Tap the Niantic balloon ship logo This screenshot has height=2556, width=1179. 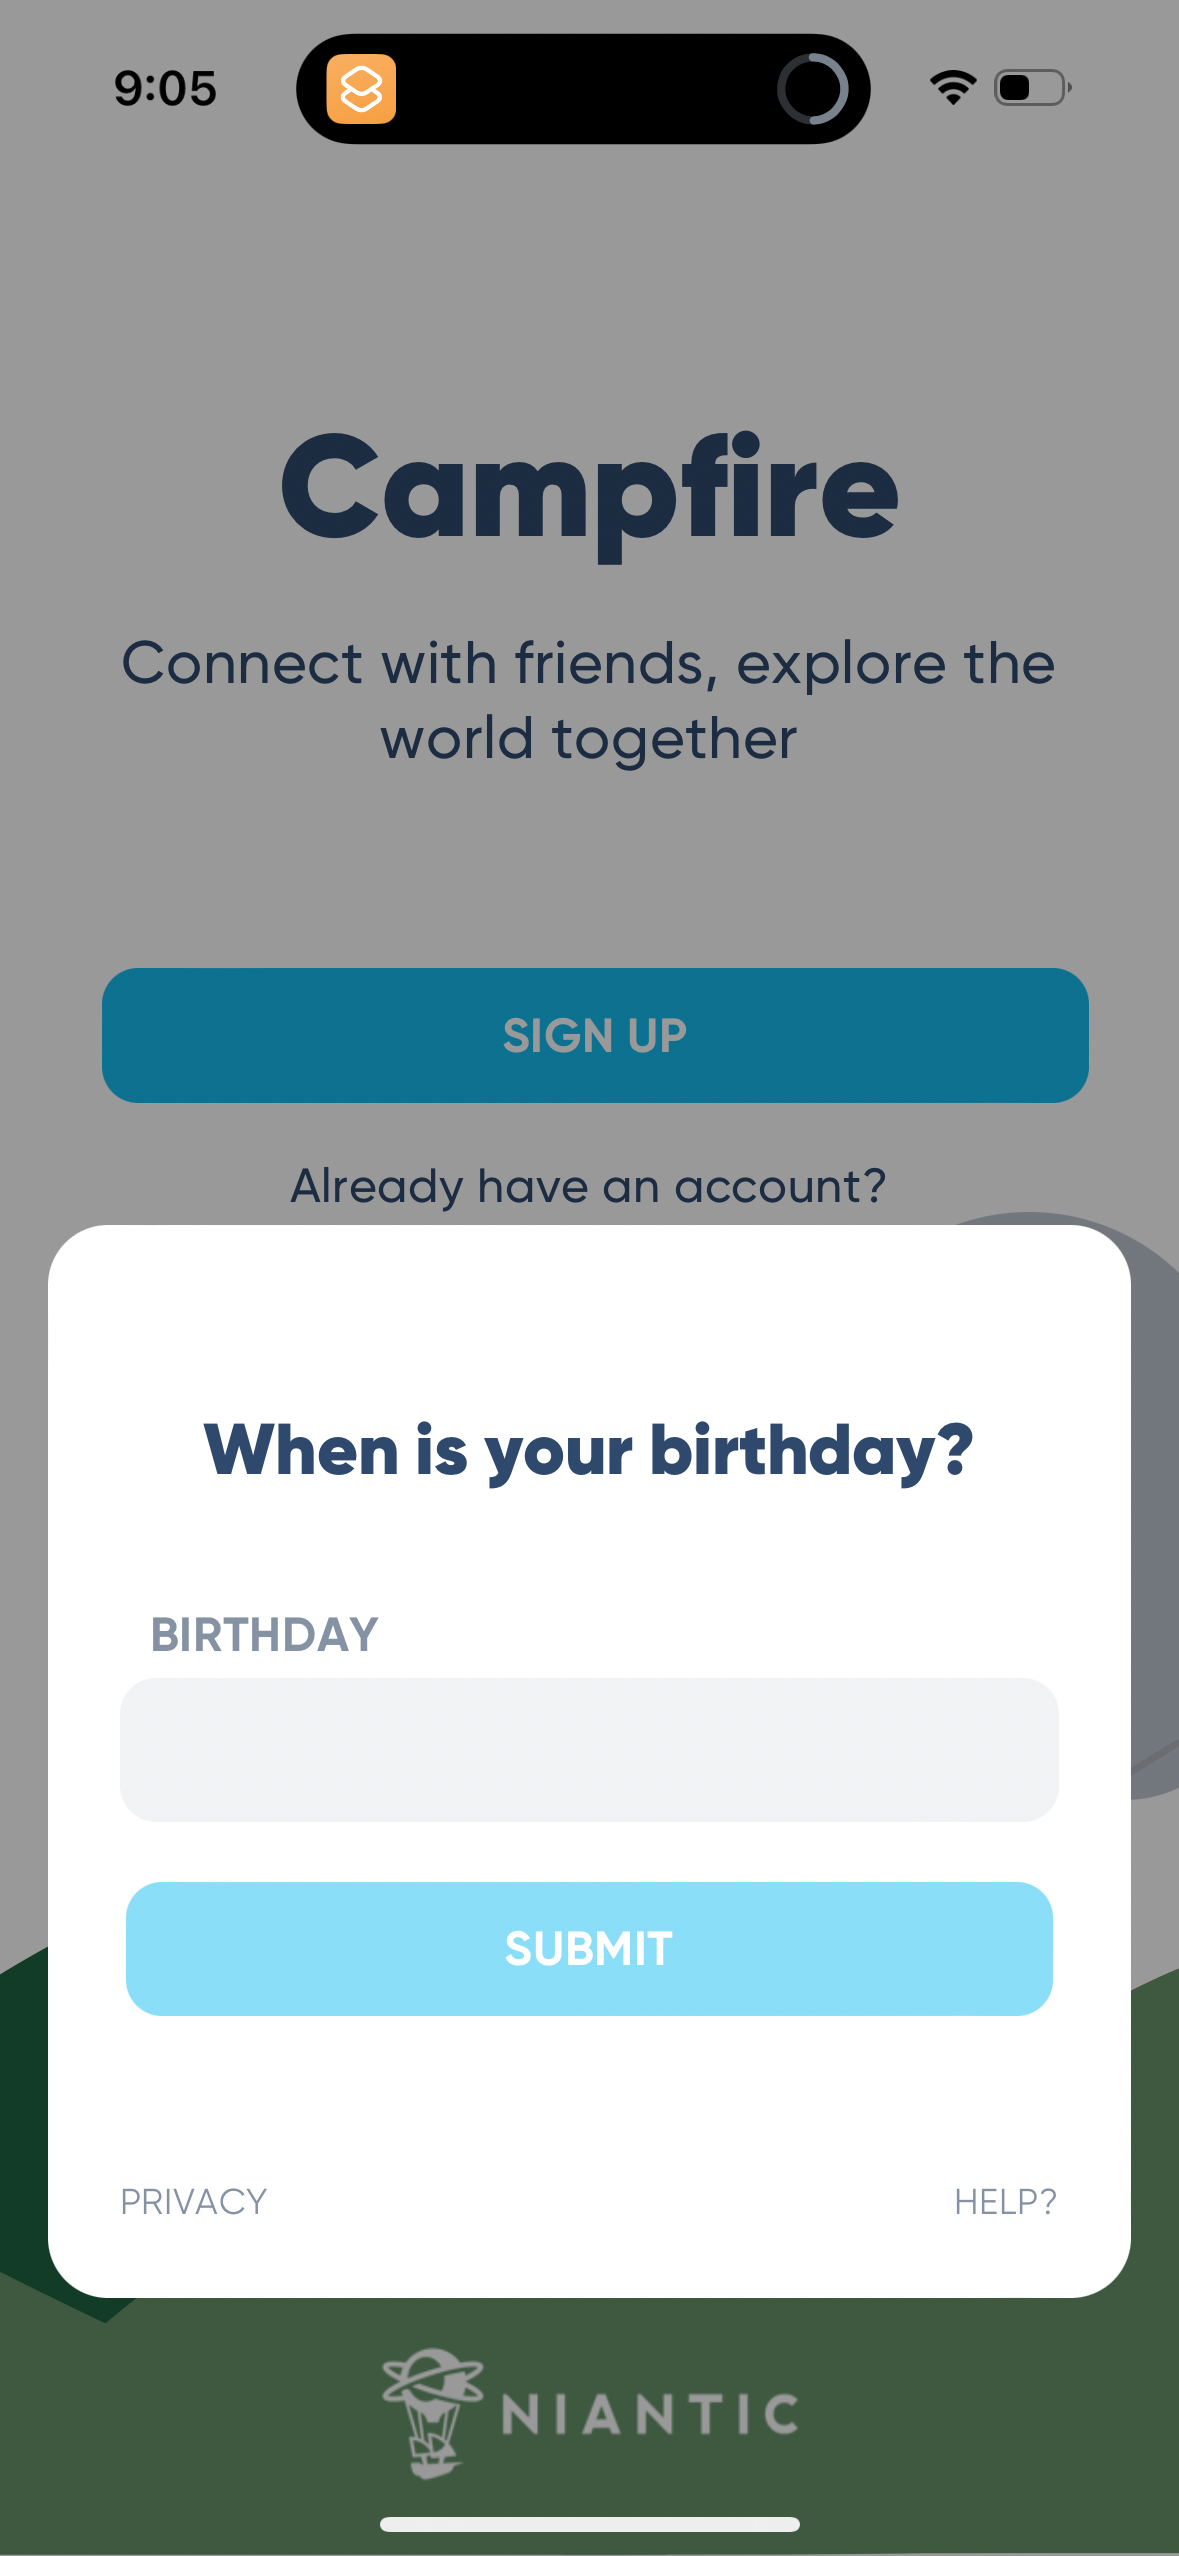coord(432,2412)
